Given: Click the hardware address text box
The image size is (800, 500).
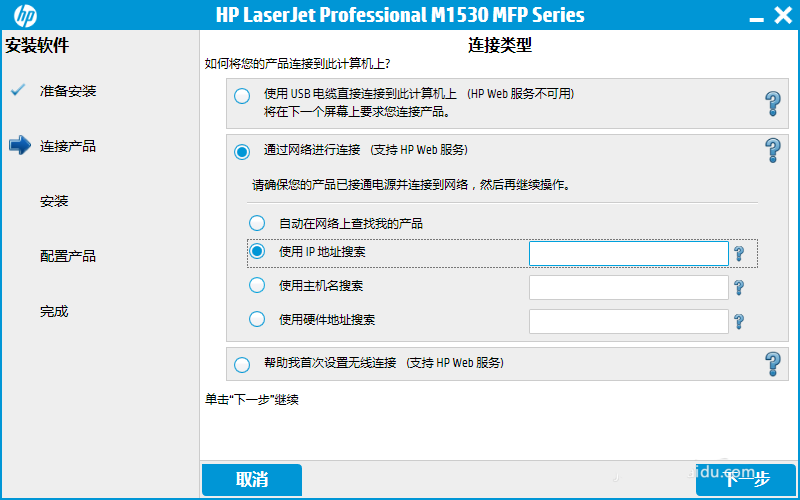Looking at the screenshot, I should point(628,322).
